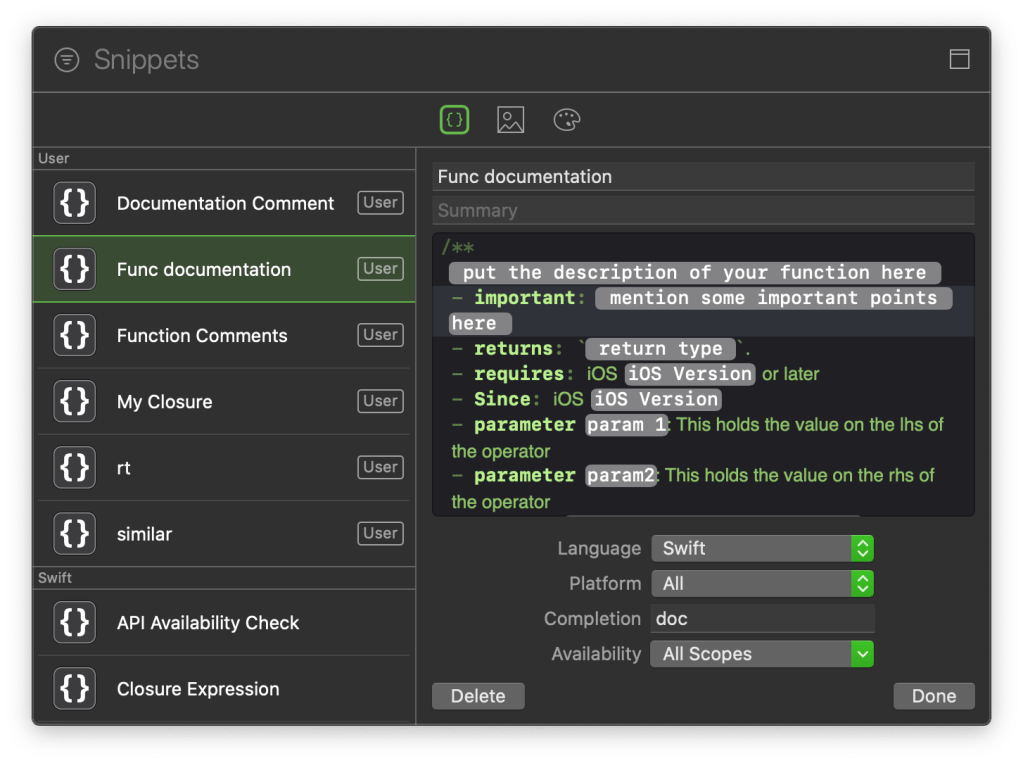Expand the Availability dropdown showing All Scopes

(x=762, y=654)
